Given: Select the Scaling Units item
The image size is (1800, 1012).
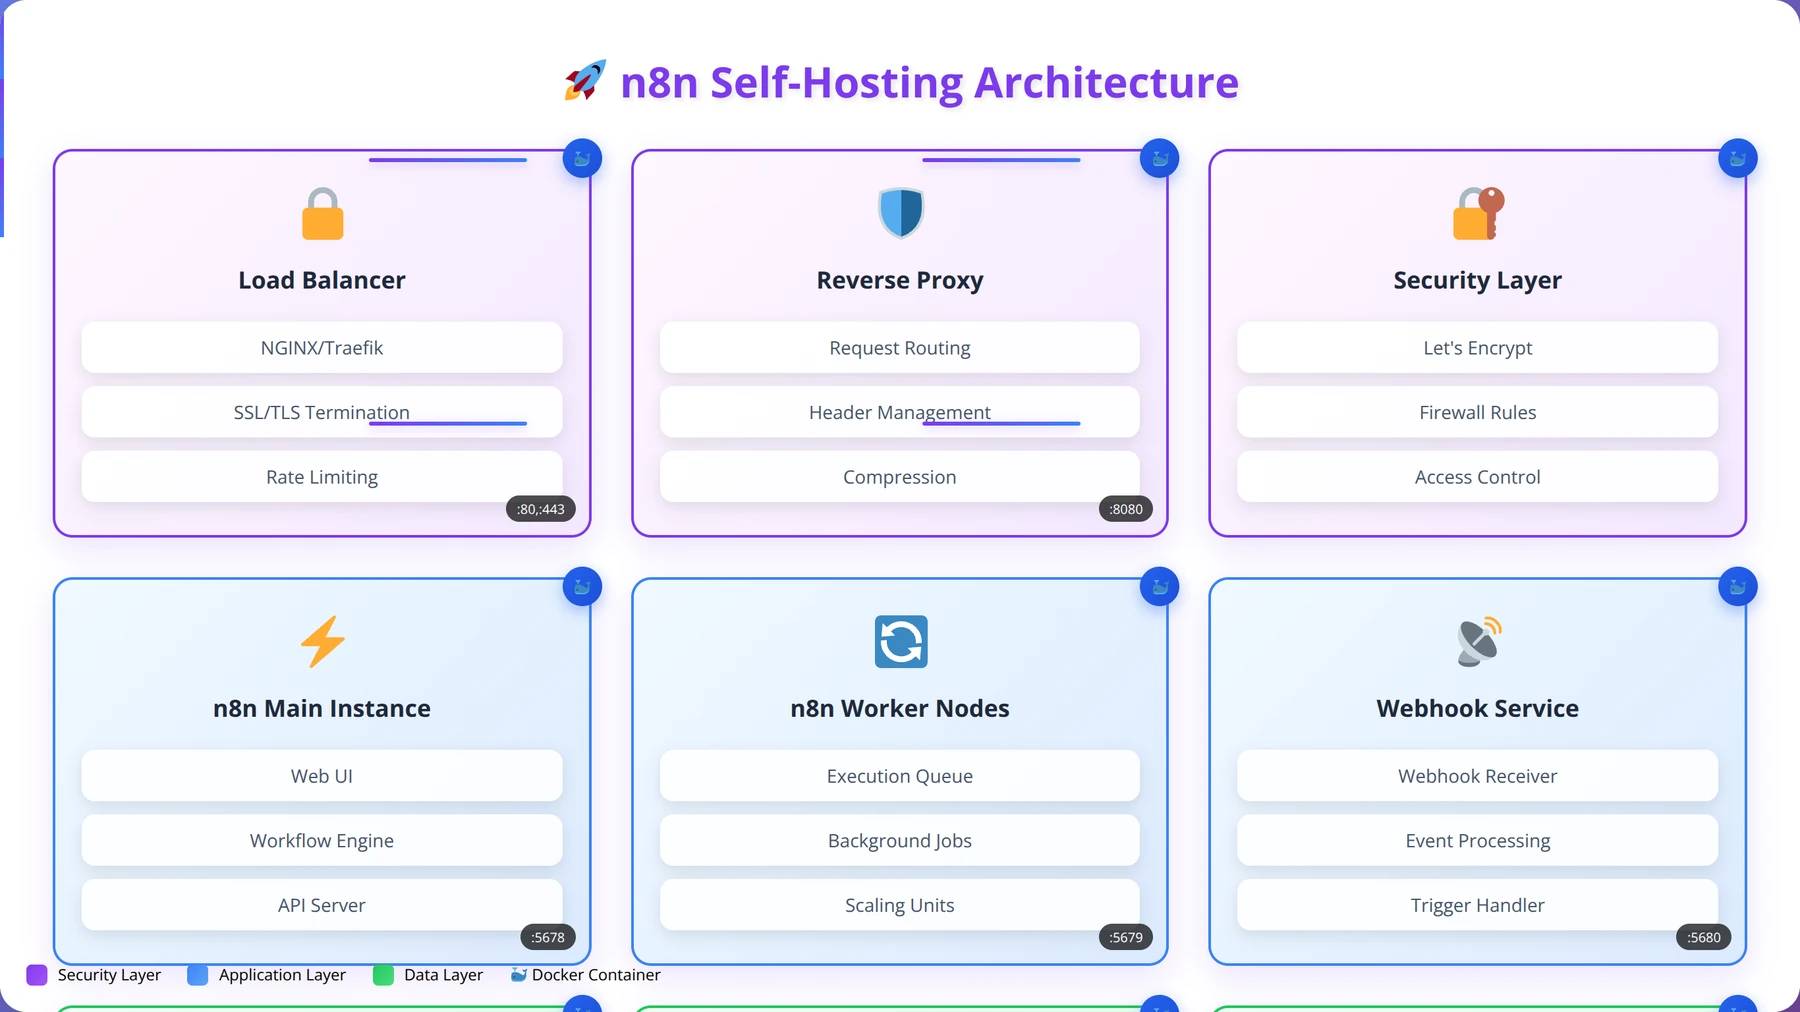Looking at the screenshot, I should [x=900, y=905].
